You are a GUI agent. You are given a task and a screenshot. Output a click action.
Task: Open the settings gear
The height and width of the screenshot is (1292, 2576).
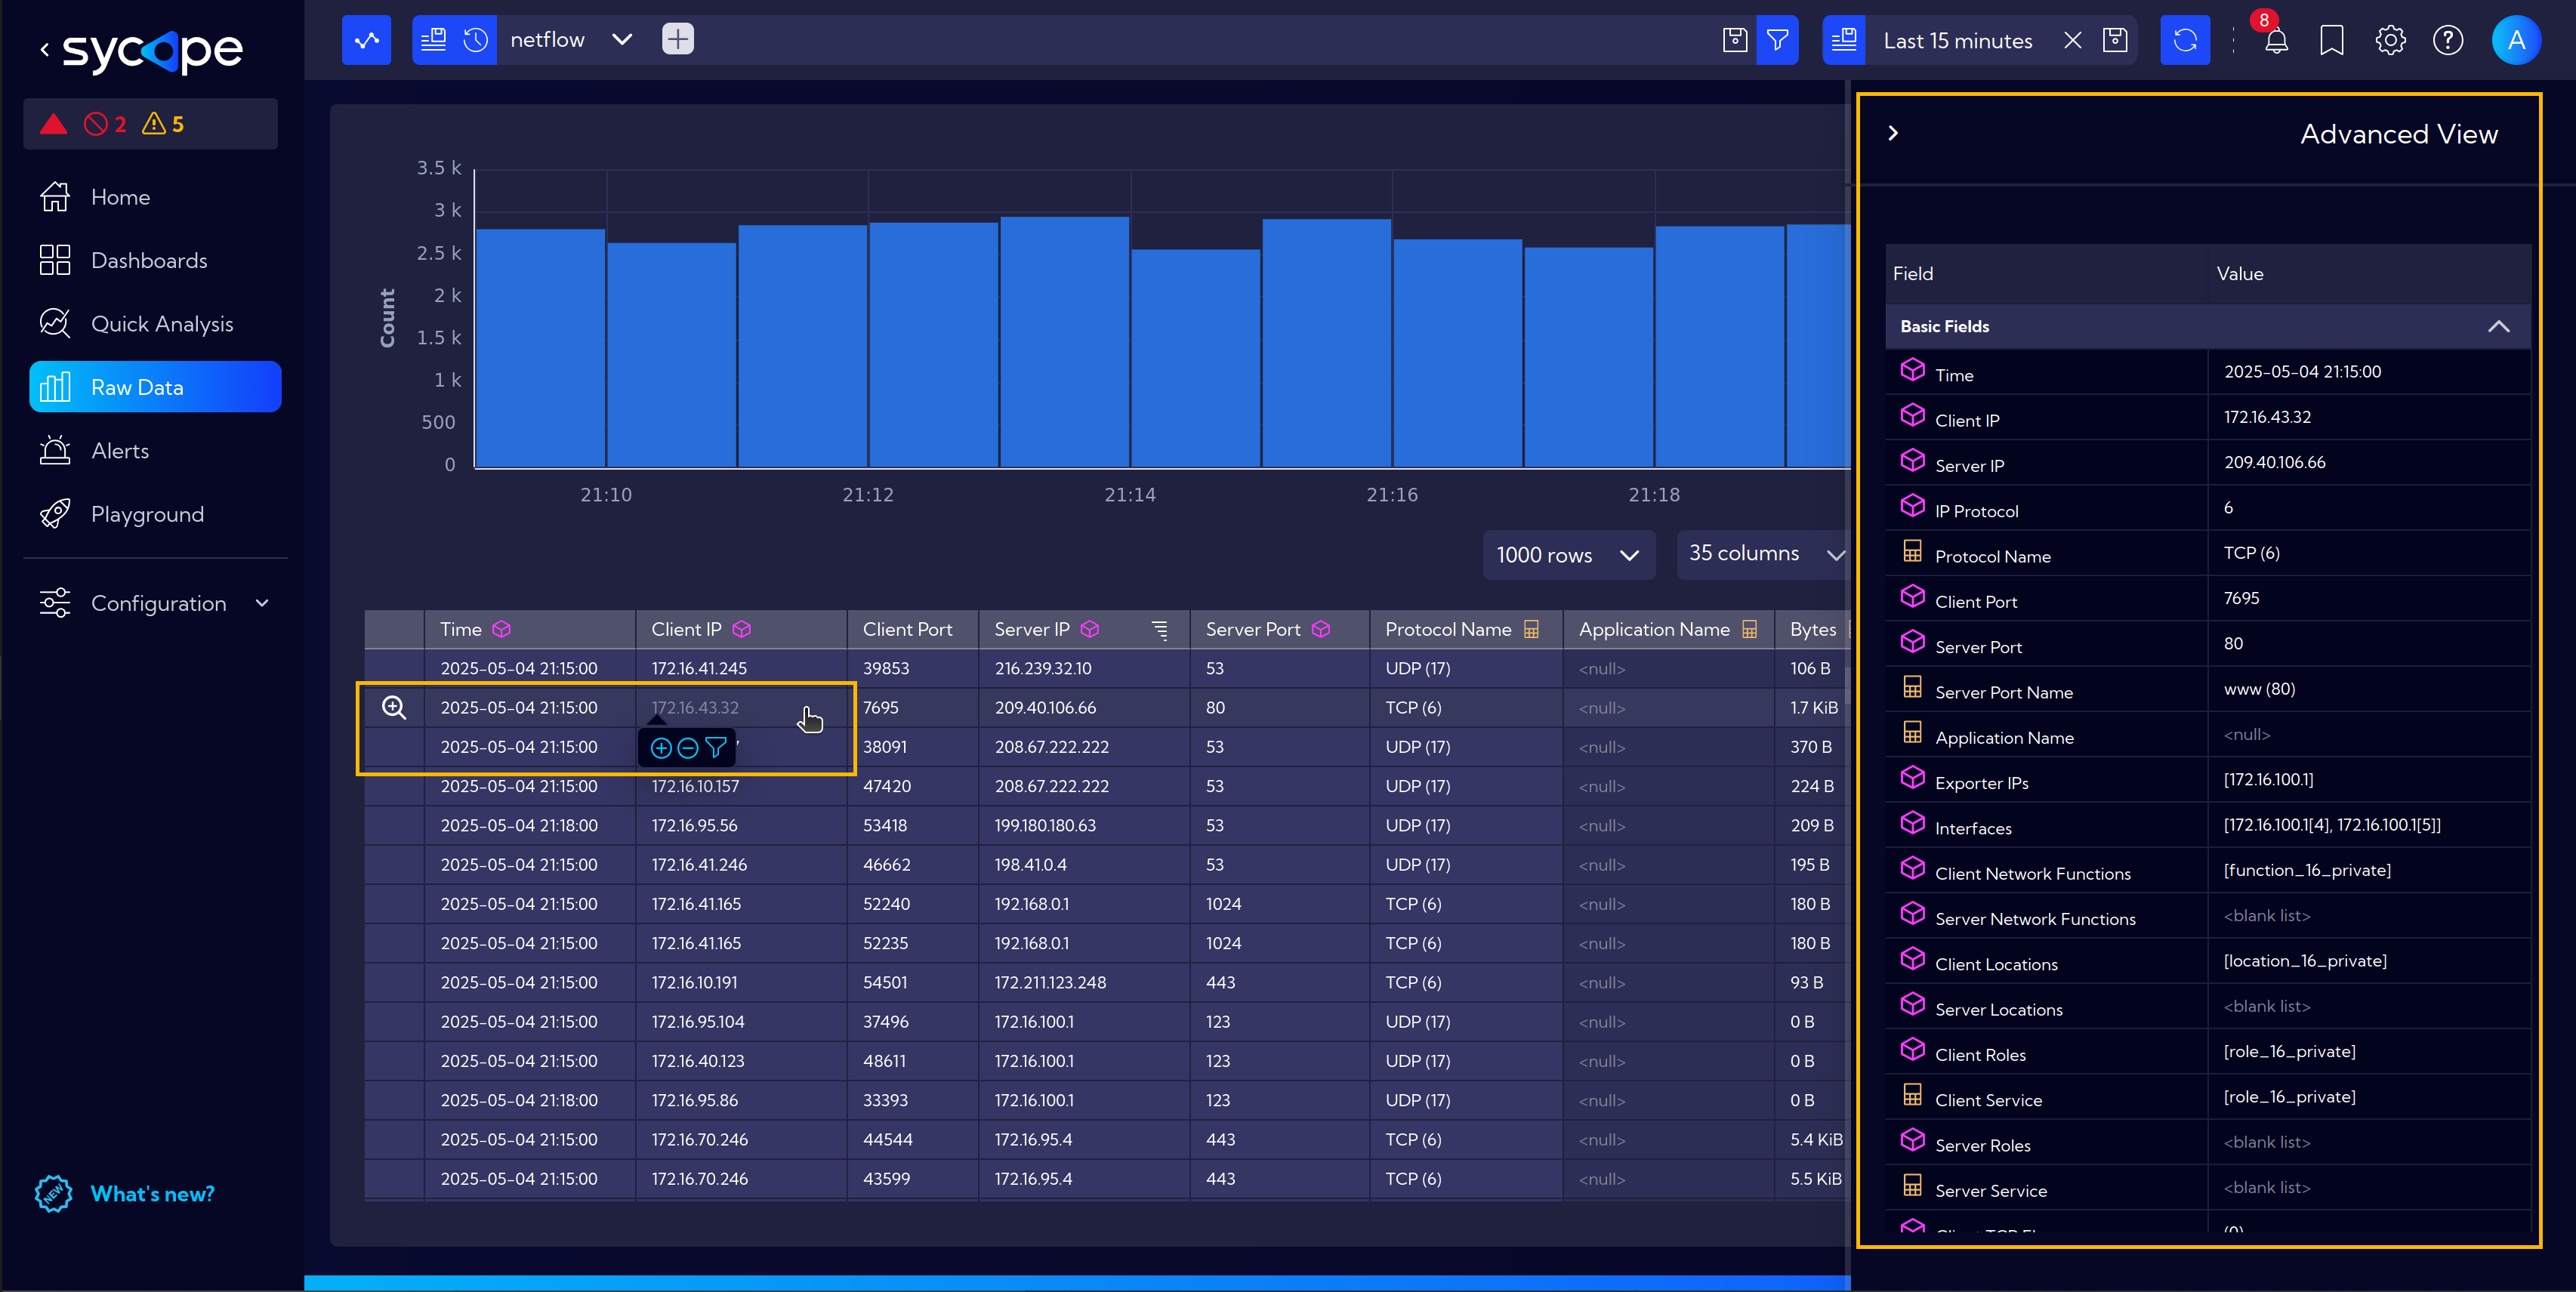point(2390,40)
